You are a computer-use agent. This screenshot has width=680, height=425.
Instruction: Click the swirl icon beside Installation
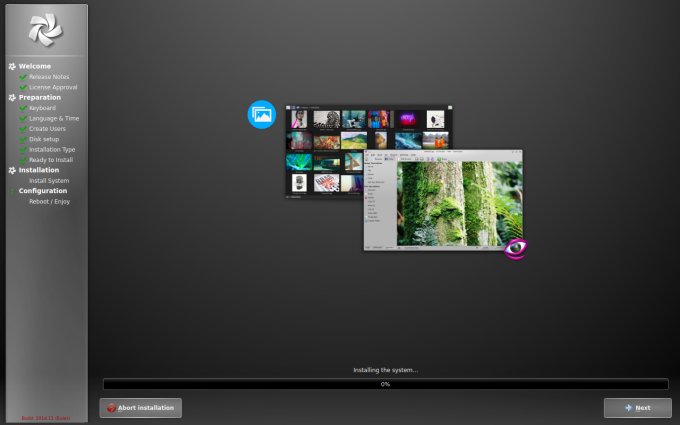click(x=12, y=170)
